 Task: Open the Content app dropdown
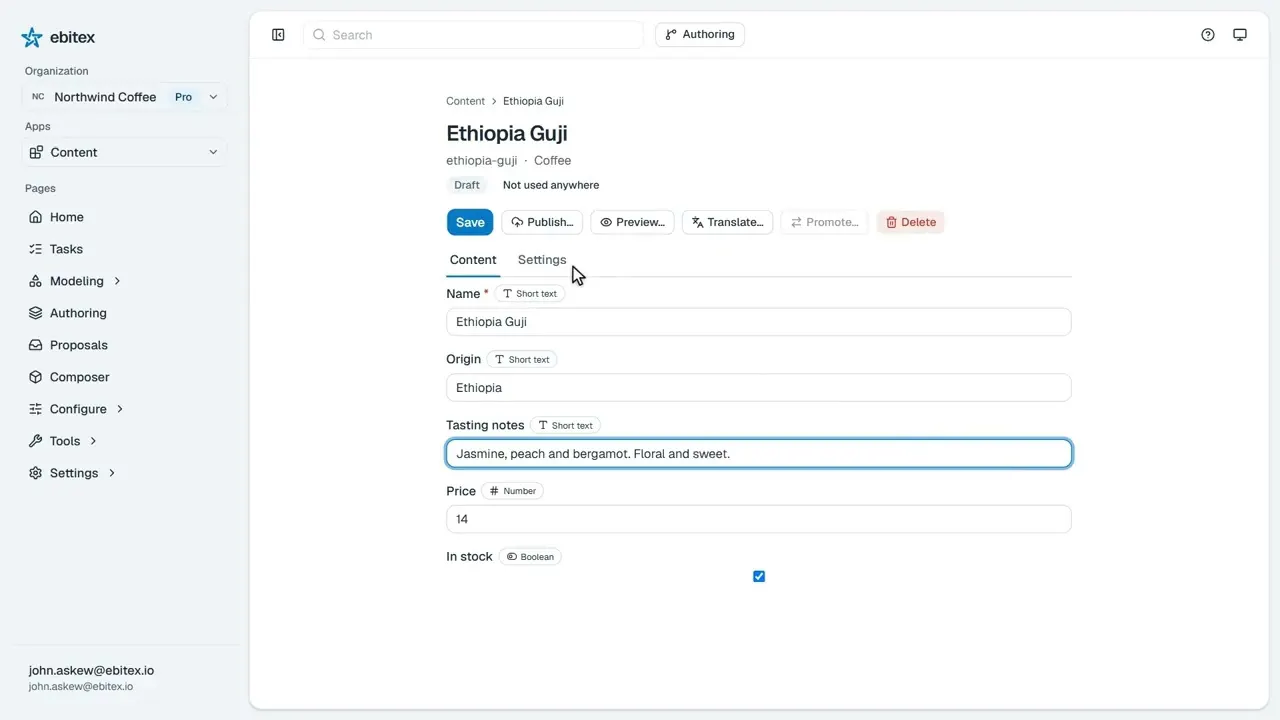tap(124, 152)
